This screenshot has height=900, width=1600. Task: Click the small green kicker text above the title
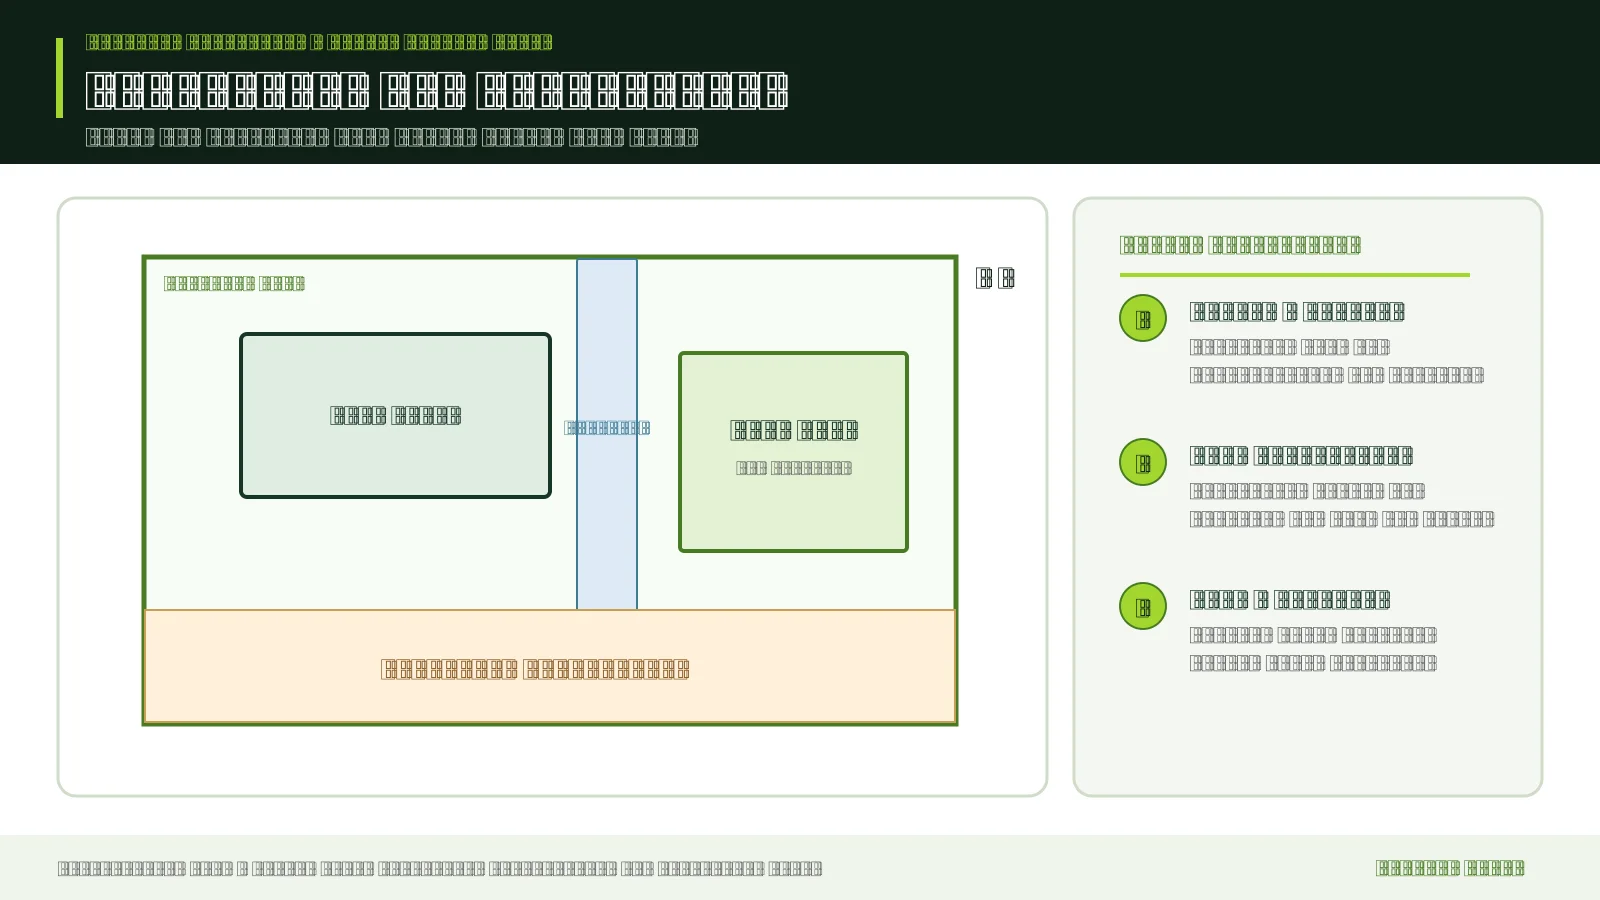coord(319,42)
